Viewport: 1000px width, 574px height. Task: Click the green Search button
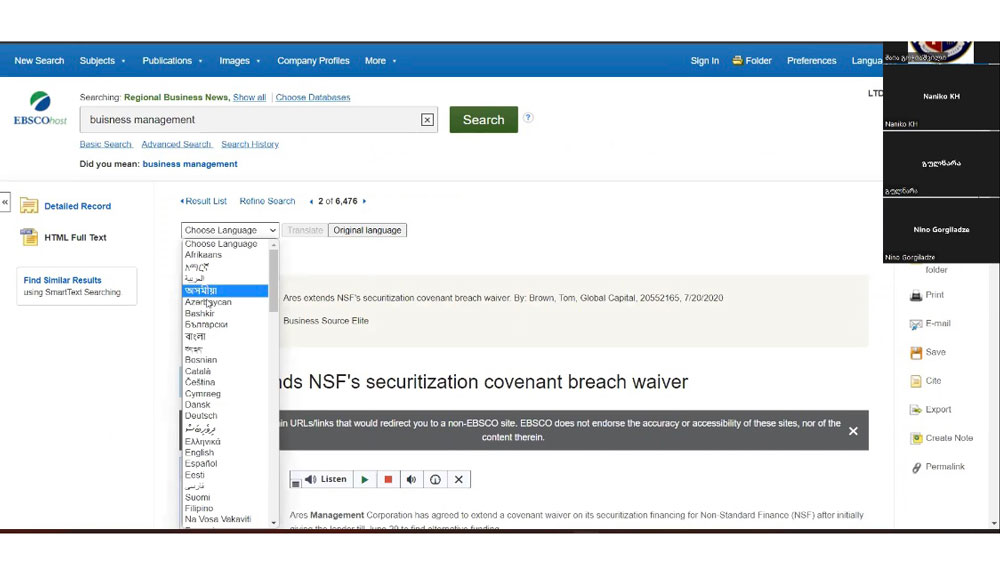[x=483, y=120]
